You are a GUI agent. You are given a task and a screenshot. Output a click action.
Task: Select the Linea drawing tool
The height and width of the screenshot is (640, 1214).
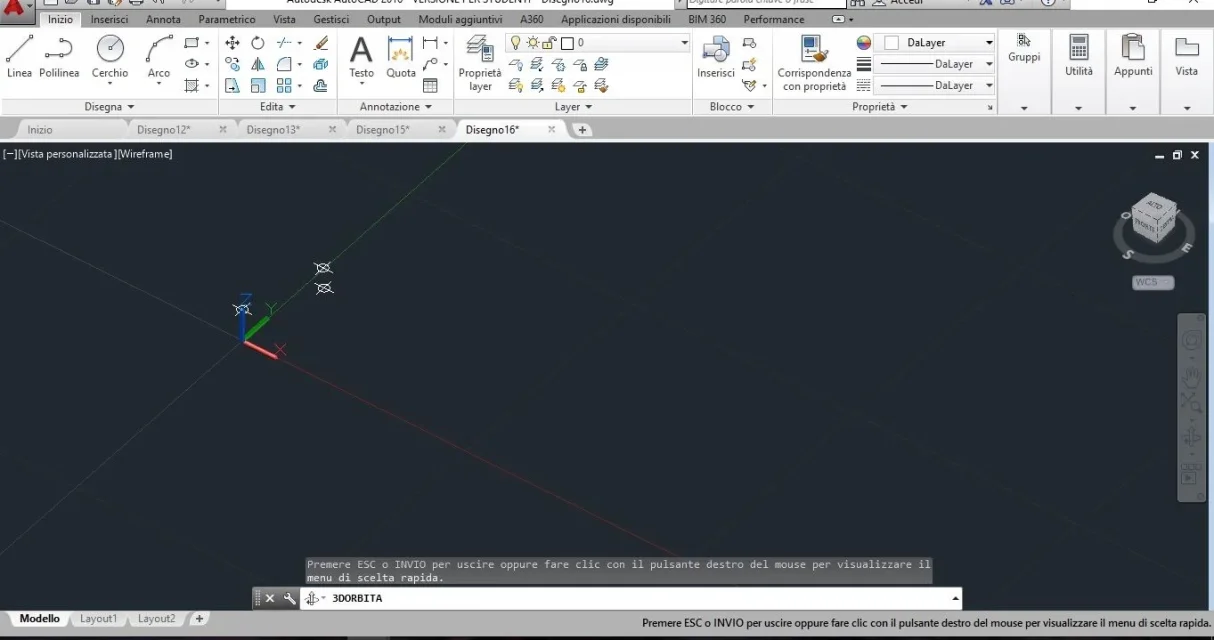click(19, 56)
